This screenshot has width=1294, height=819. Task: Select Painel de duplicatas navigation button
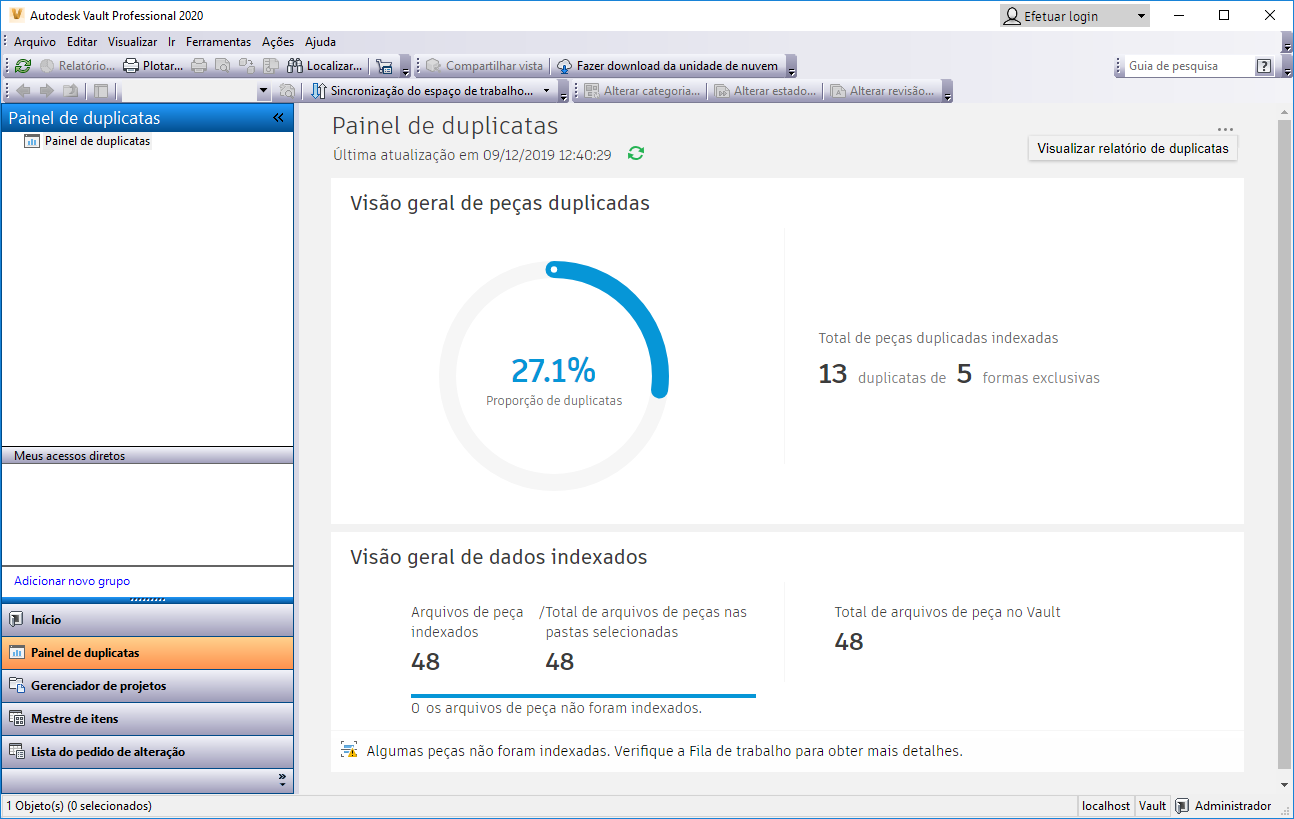point(147,653)
